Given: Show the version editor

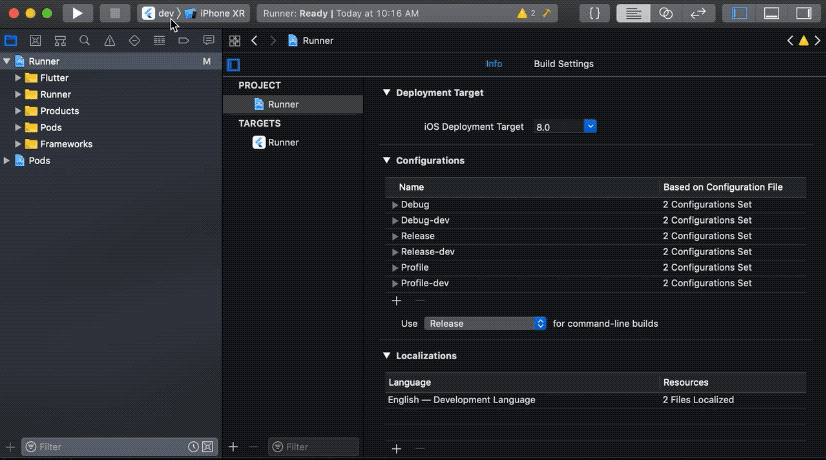Looking at the screenshot, I should tap(698, 13).
